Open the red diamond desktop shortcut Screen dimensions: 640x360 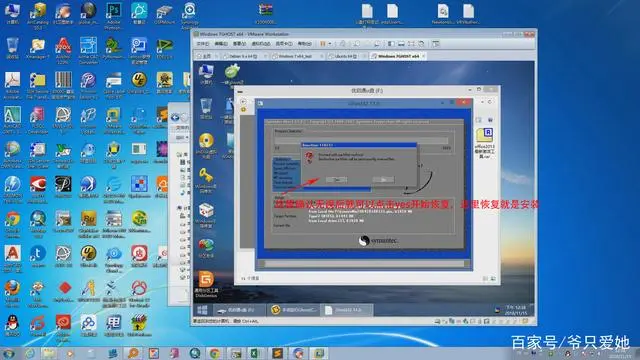point(64,288)
